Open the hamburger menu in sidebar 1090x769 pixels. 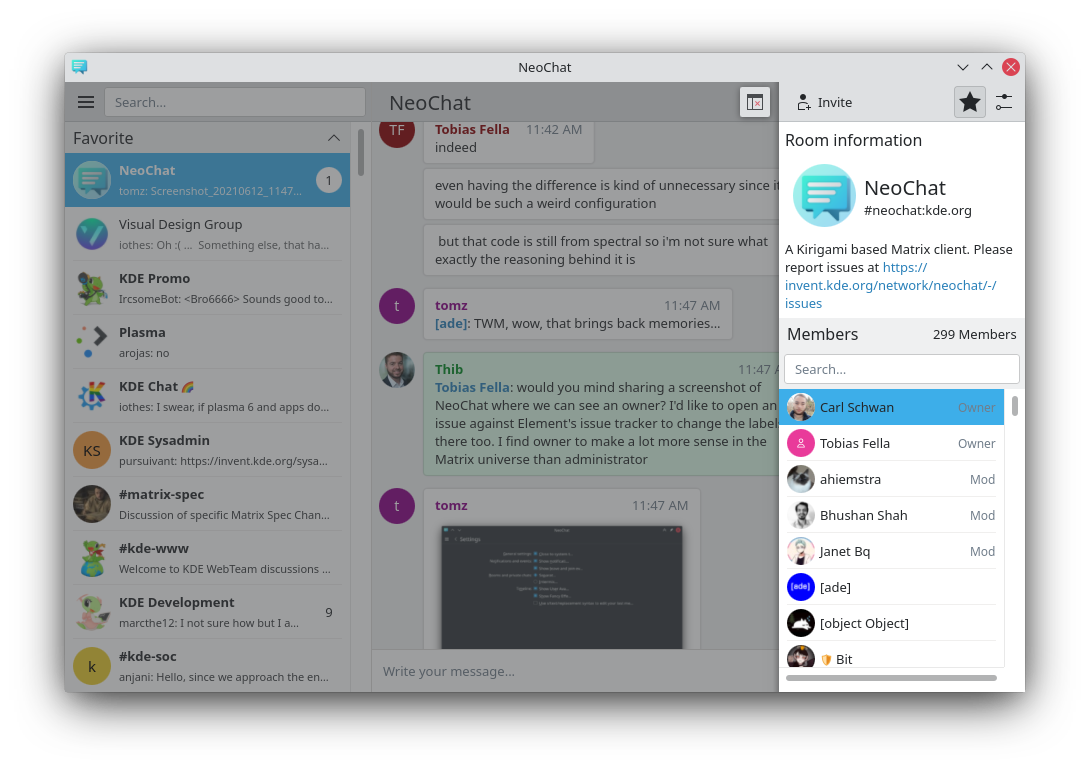(x=86, y=102)
